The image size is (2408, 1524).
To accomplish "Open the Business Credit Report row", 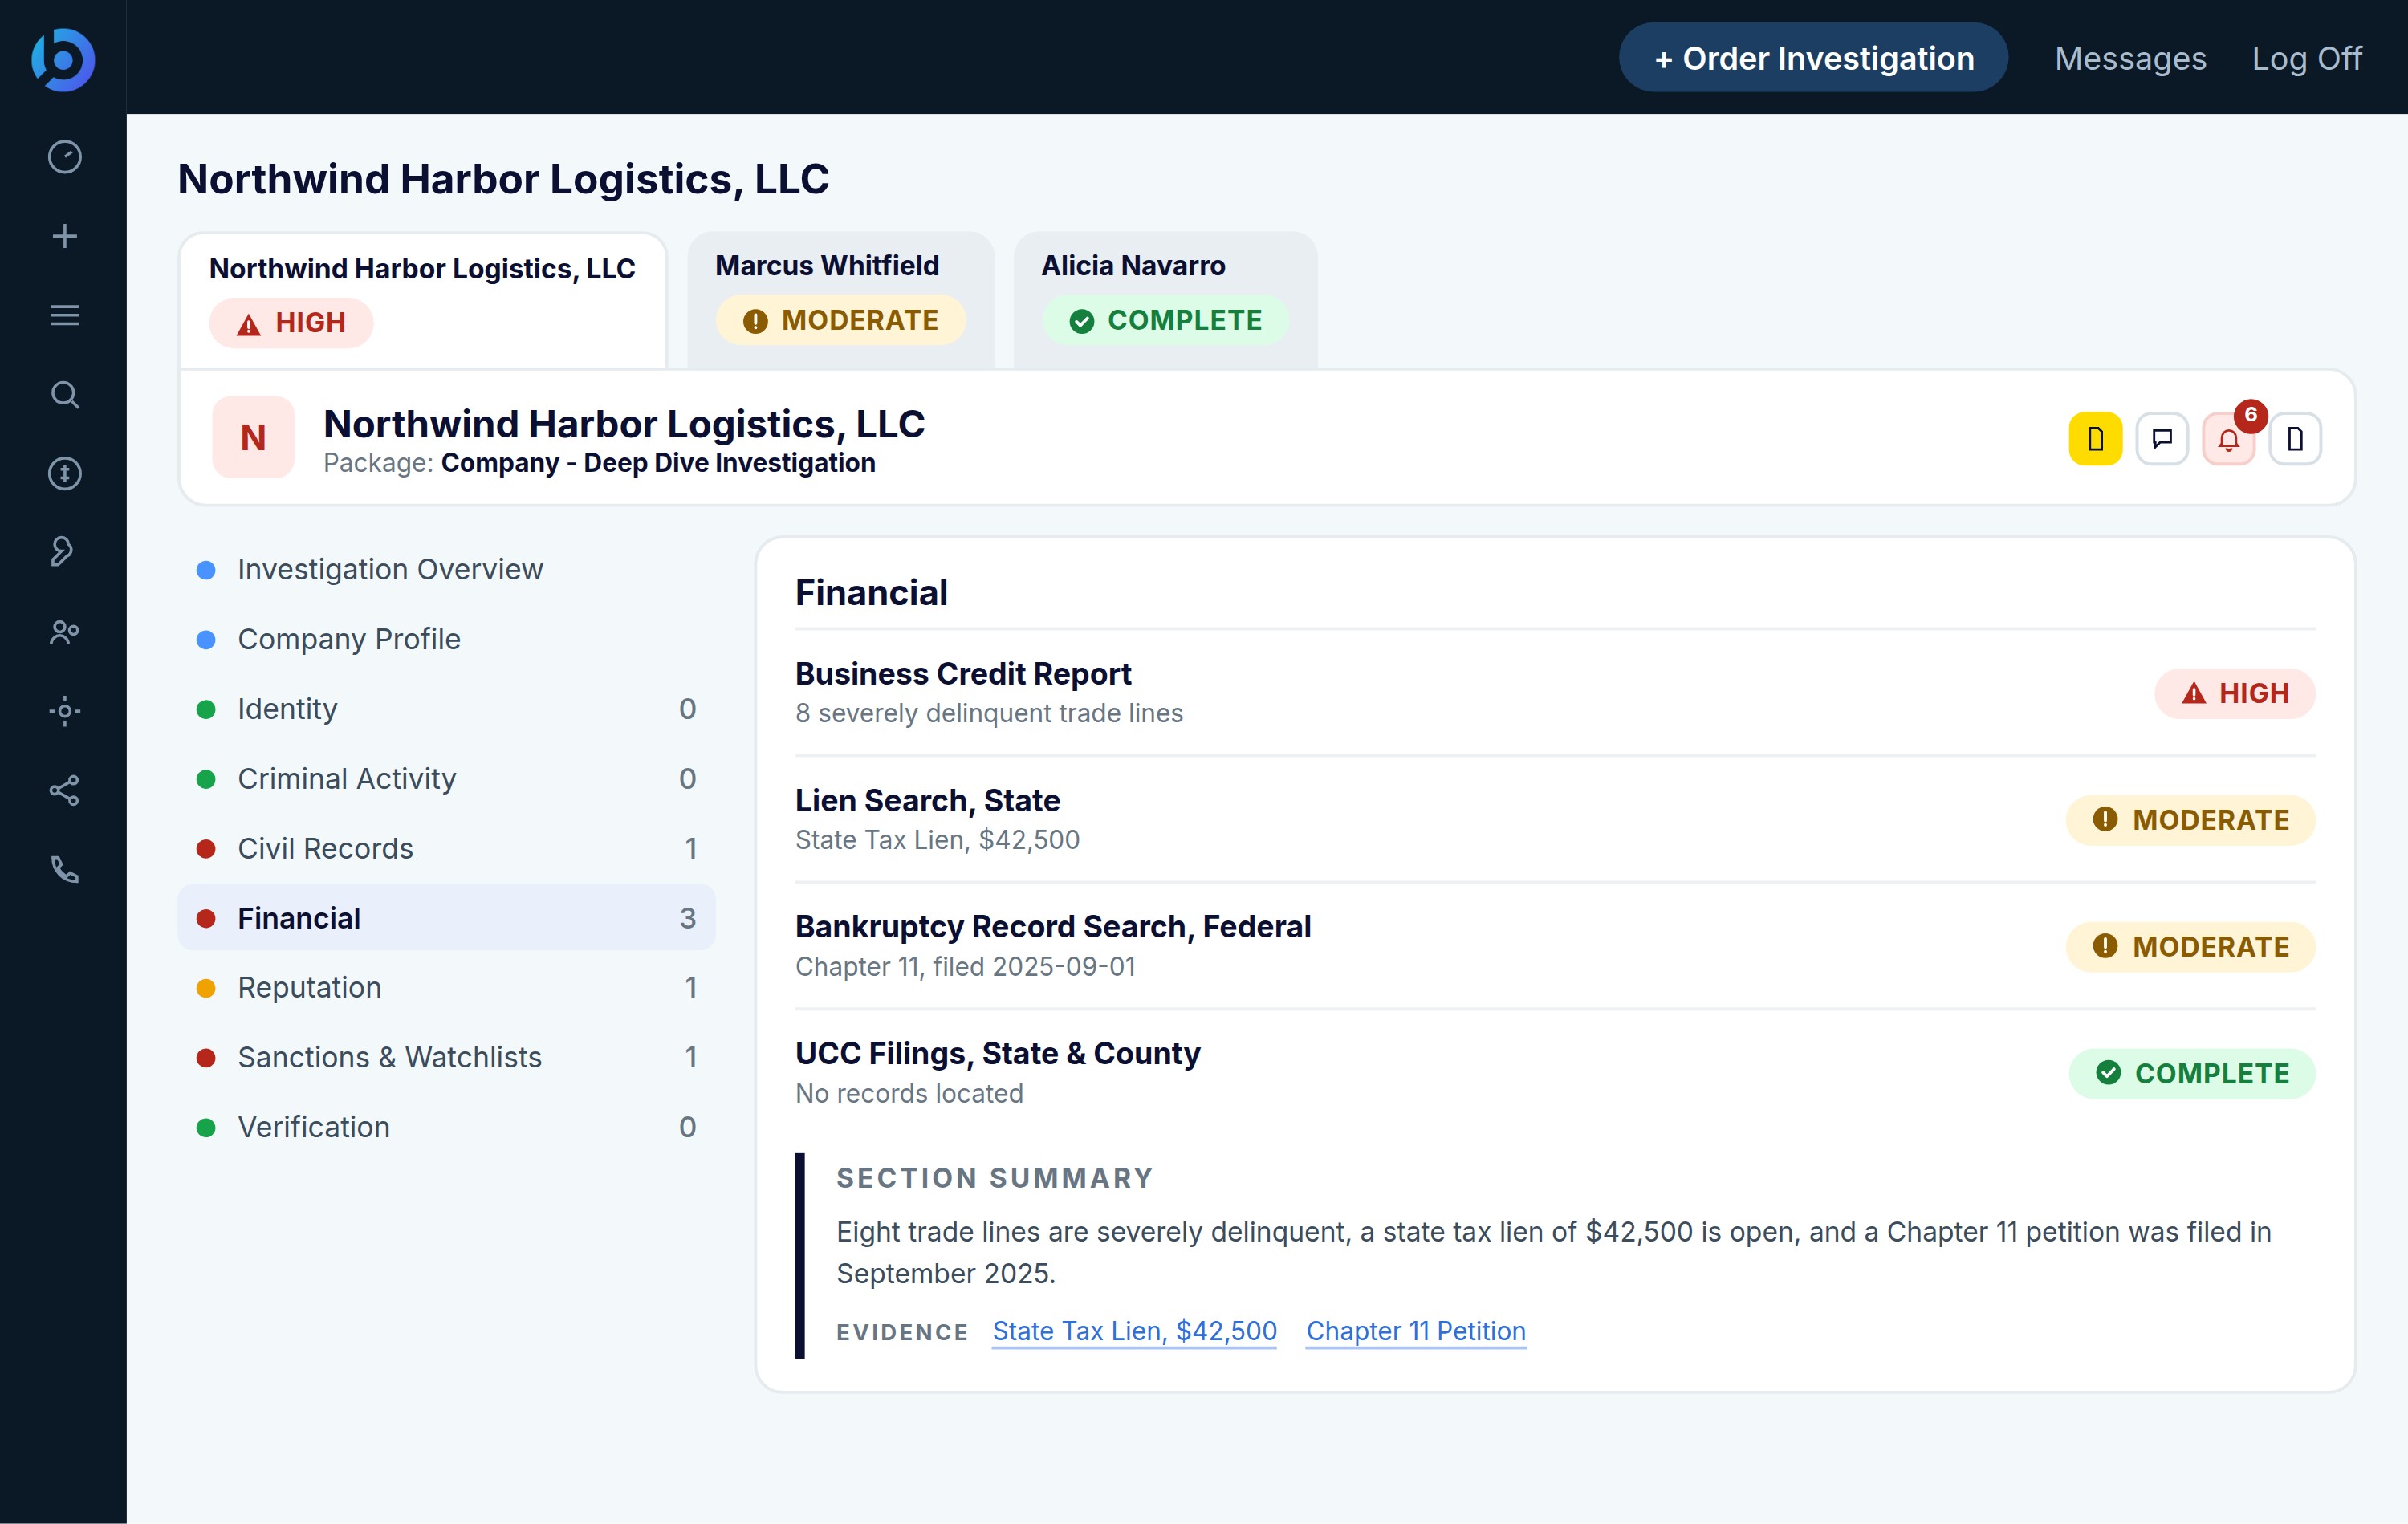I will (x=1555, y=693).
